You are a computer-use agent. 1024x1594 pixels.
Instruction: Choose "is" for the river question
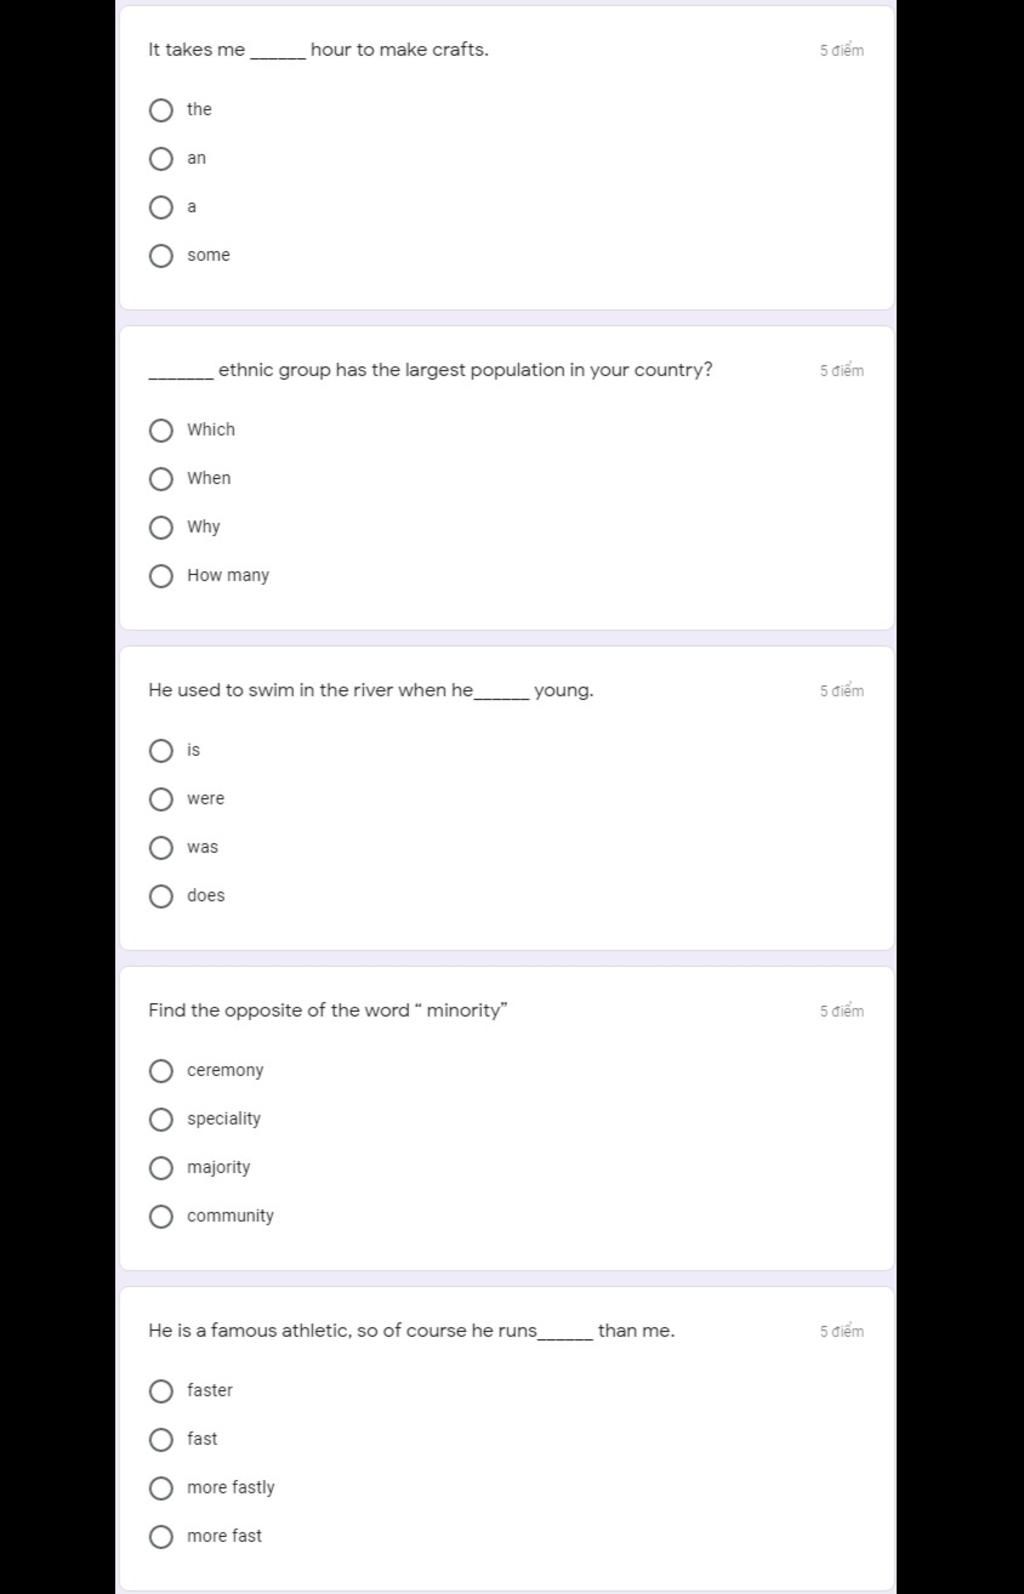click(161, 751)
